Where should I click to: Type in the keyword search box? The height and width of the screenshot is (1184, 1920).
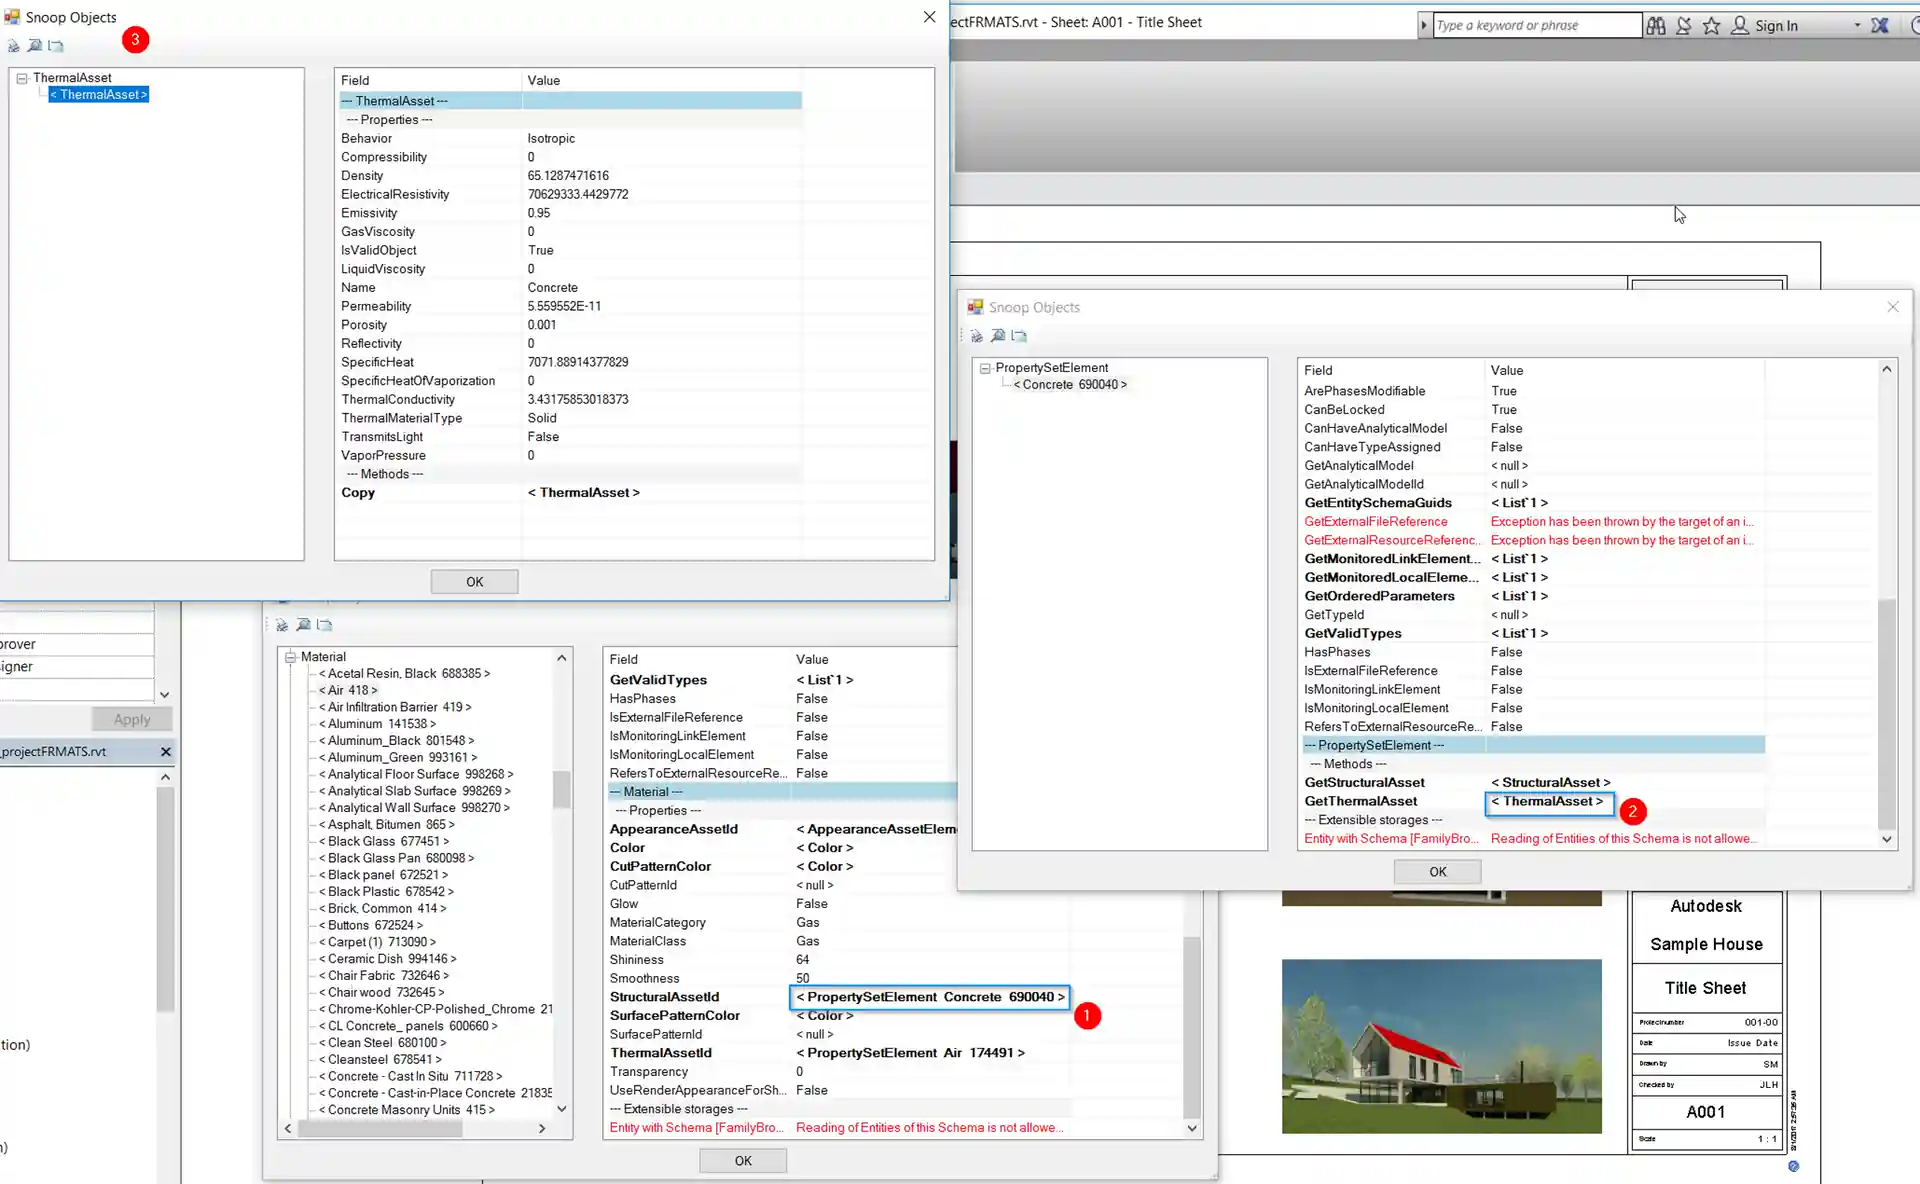[1537, 24]
